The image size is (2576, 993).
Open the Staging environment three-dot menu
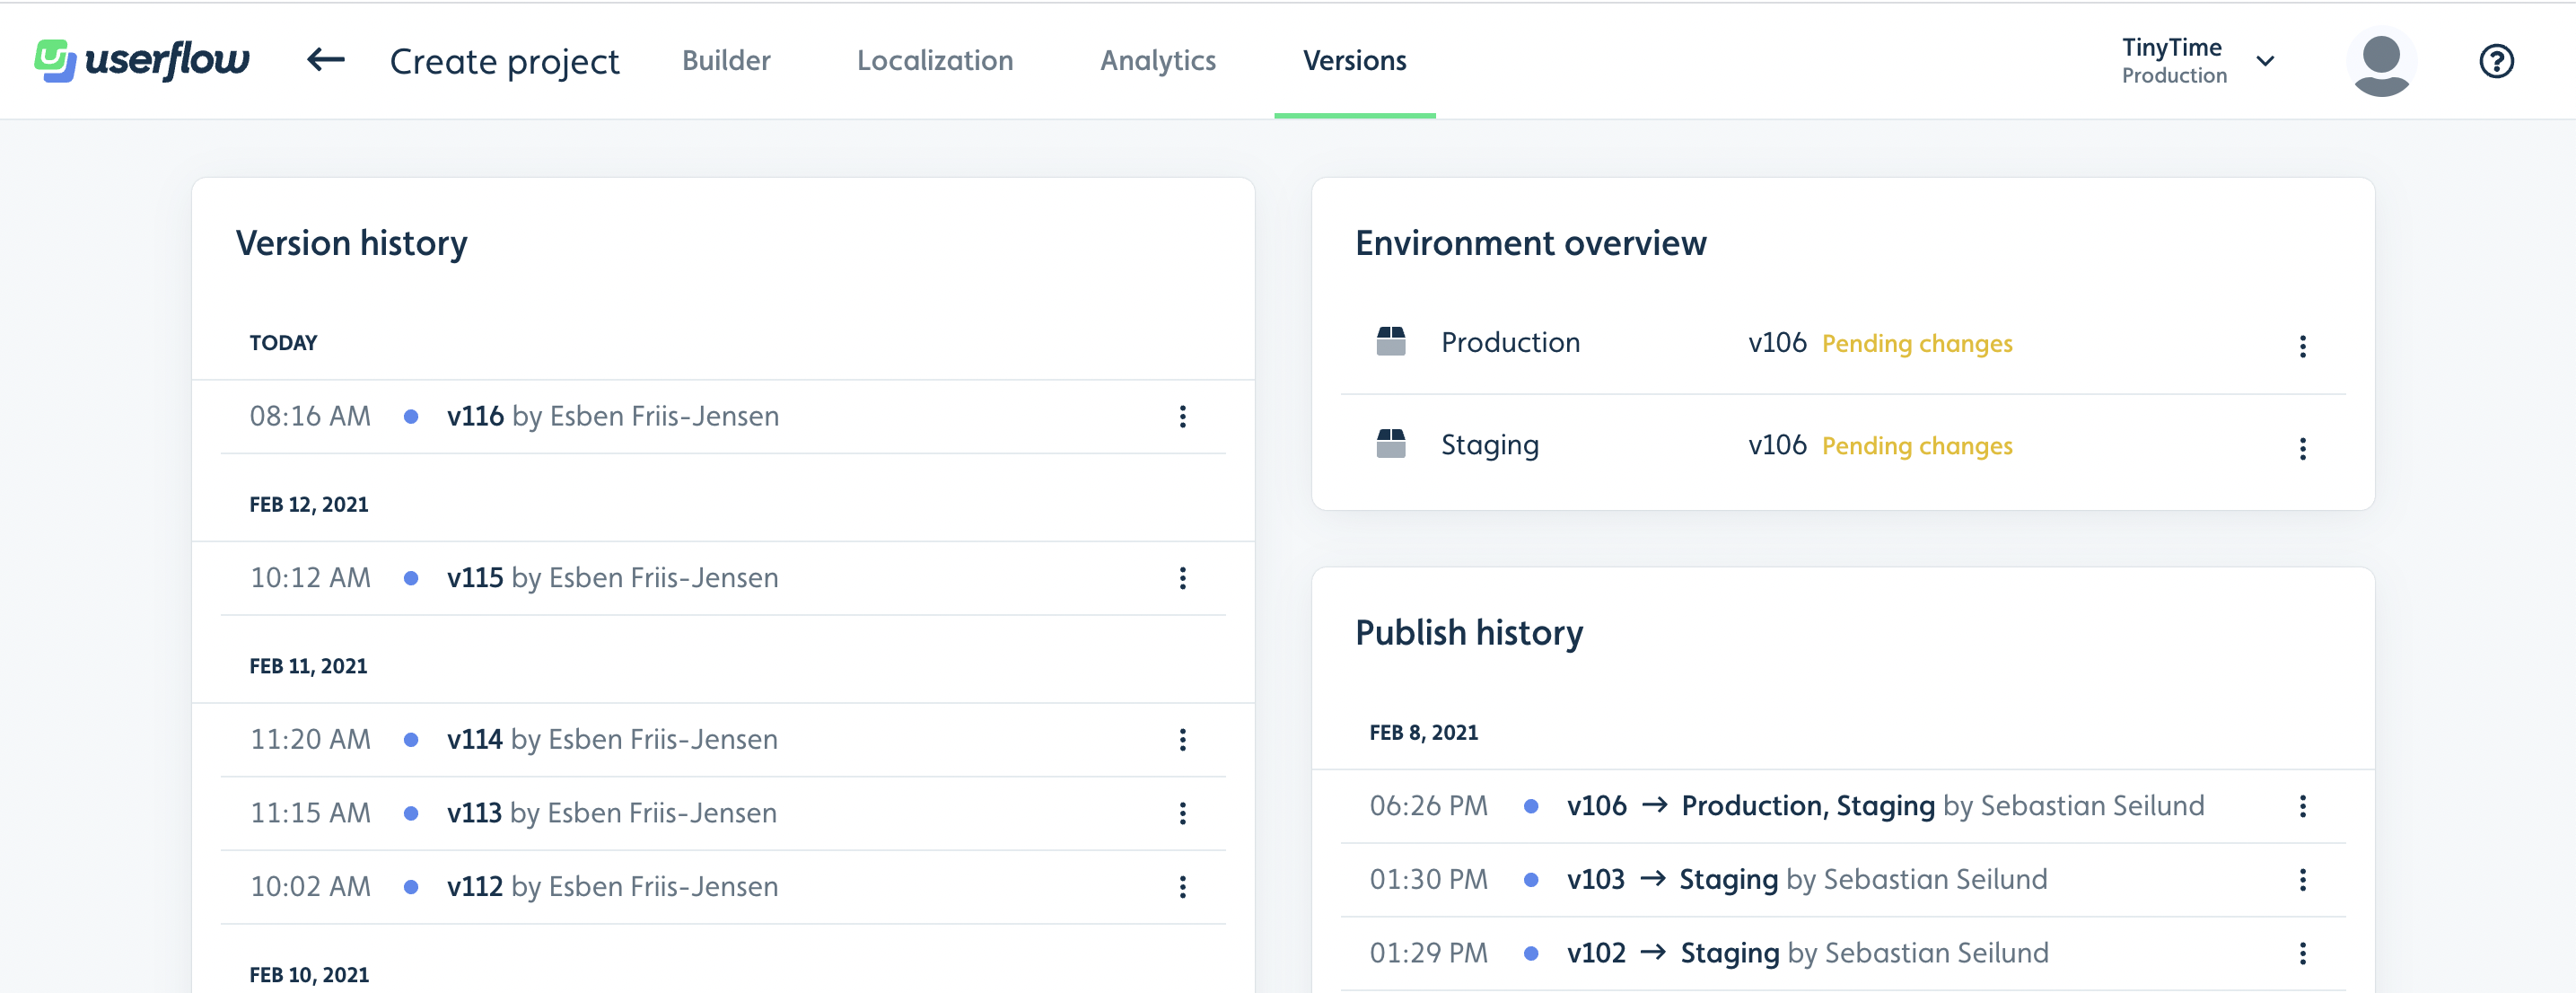point(2302,448)
